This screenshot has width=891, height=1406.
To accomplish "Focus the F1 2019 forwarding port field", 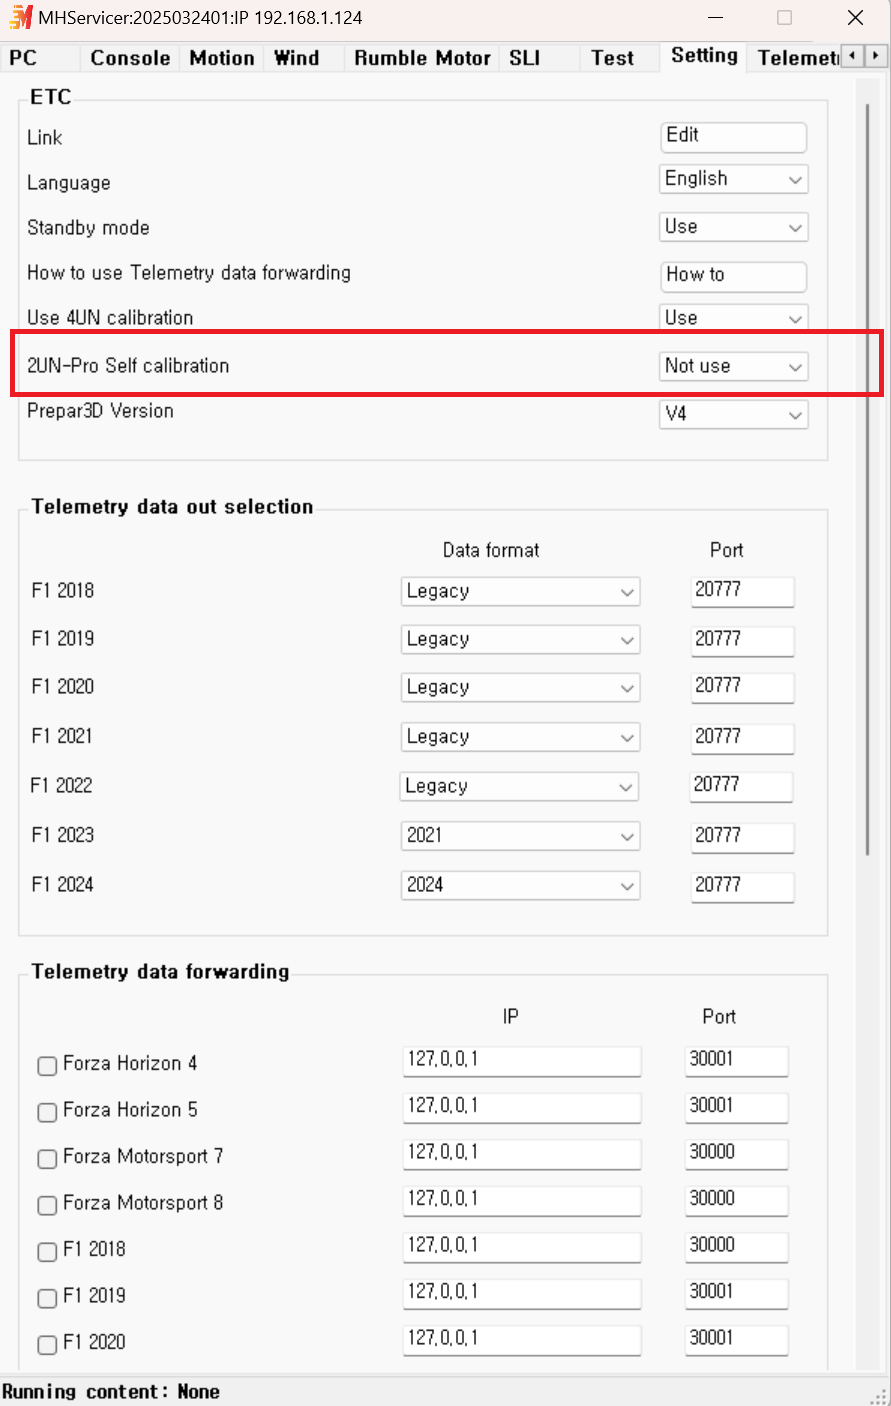I will (x=737, y=1293).
